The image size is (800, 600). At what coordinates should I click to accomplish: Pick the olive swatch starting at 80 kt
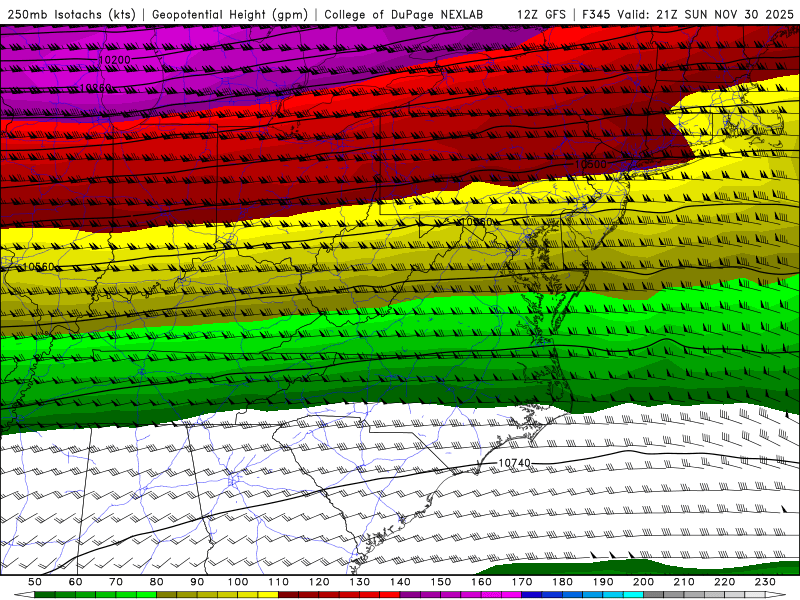(x=166, y=595)
